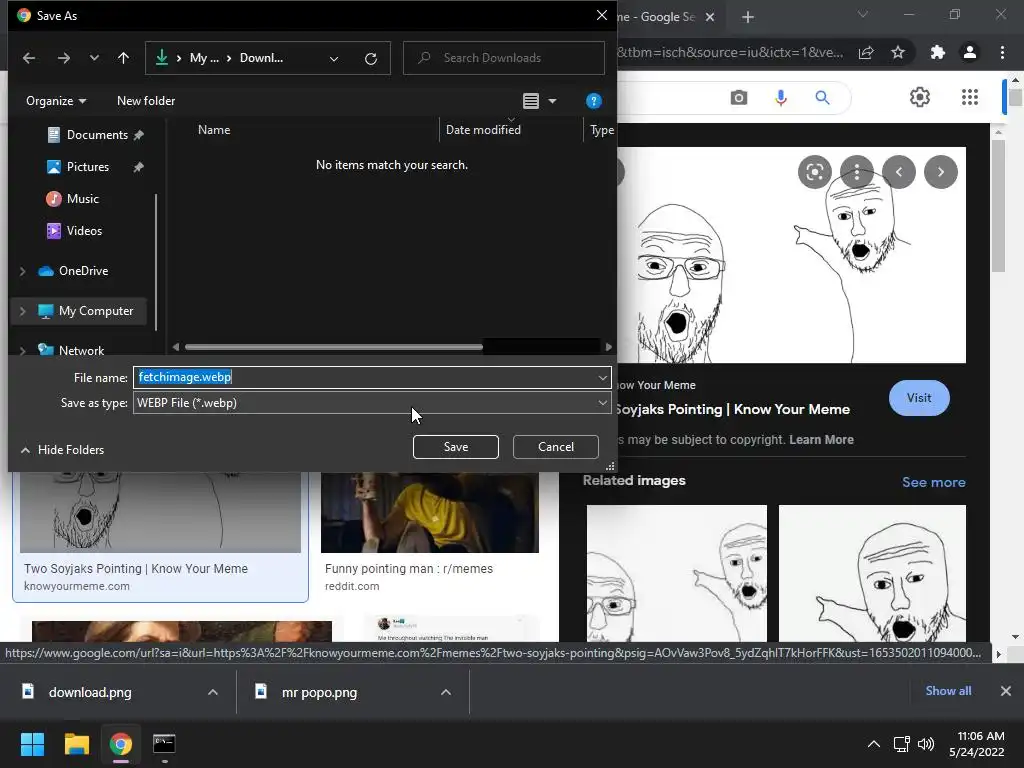Expand the My Computer tree node
Viewport: 1024px width, 768px height.
(23, 312)
